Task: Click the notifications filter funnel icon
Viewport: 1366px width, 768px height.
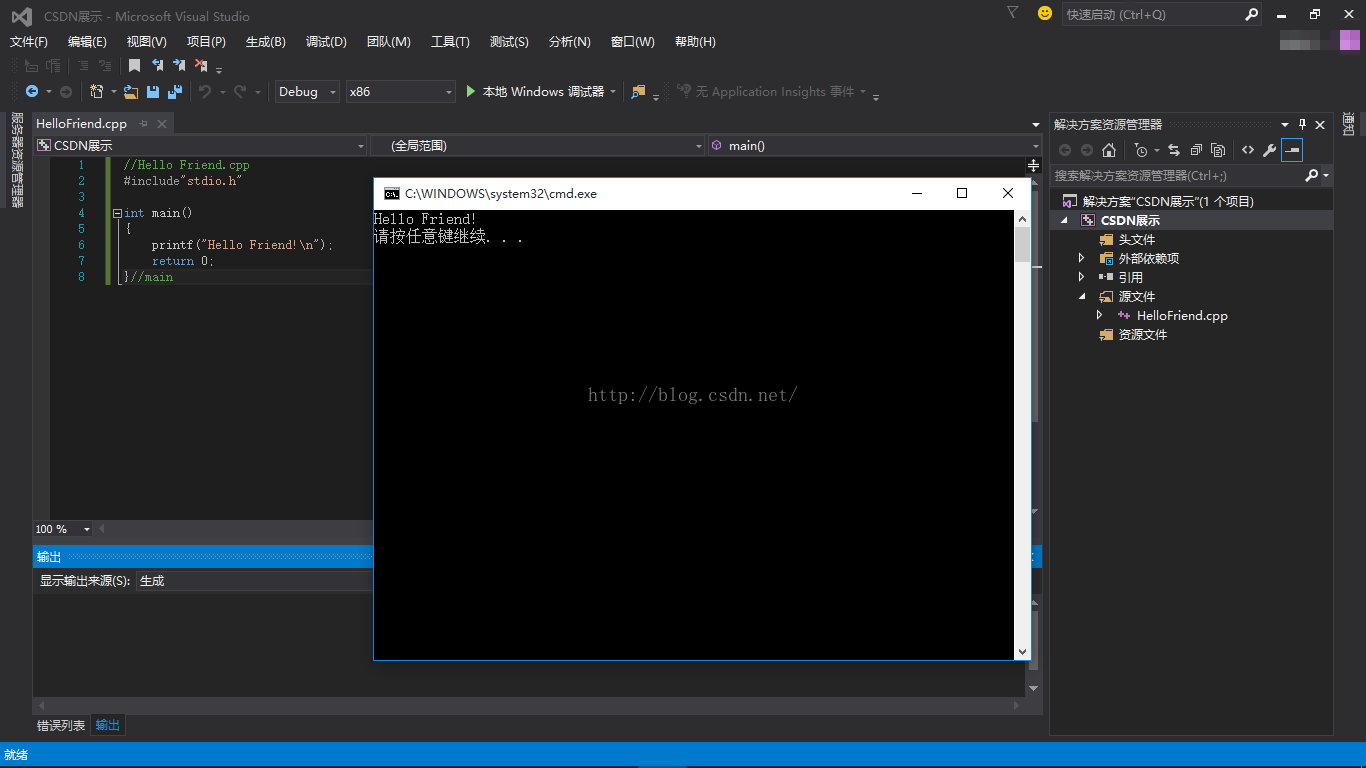Action: click(1013, 13)
